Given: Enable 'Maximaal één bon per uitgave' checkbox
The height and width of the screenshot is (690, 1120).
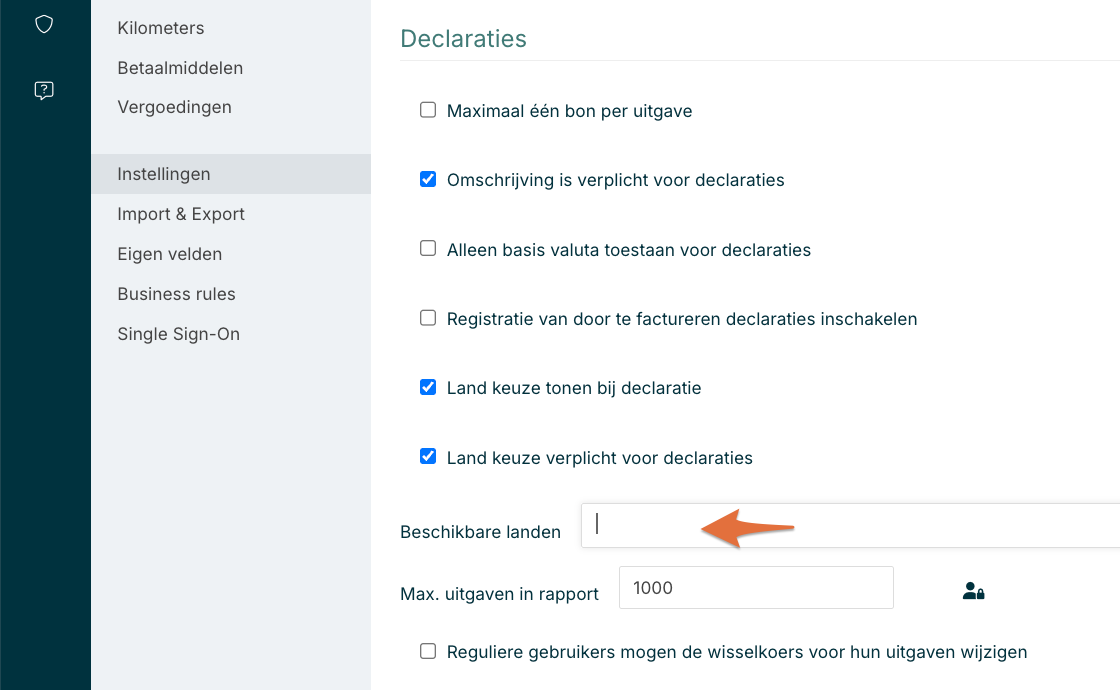Looking at the screenshot, I should [428, 110].
